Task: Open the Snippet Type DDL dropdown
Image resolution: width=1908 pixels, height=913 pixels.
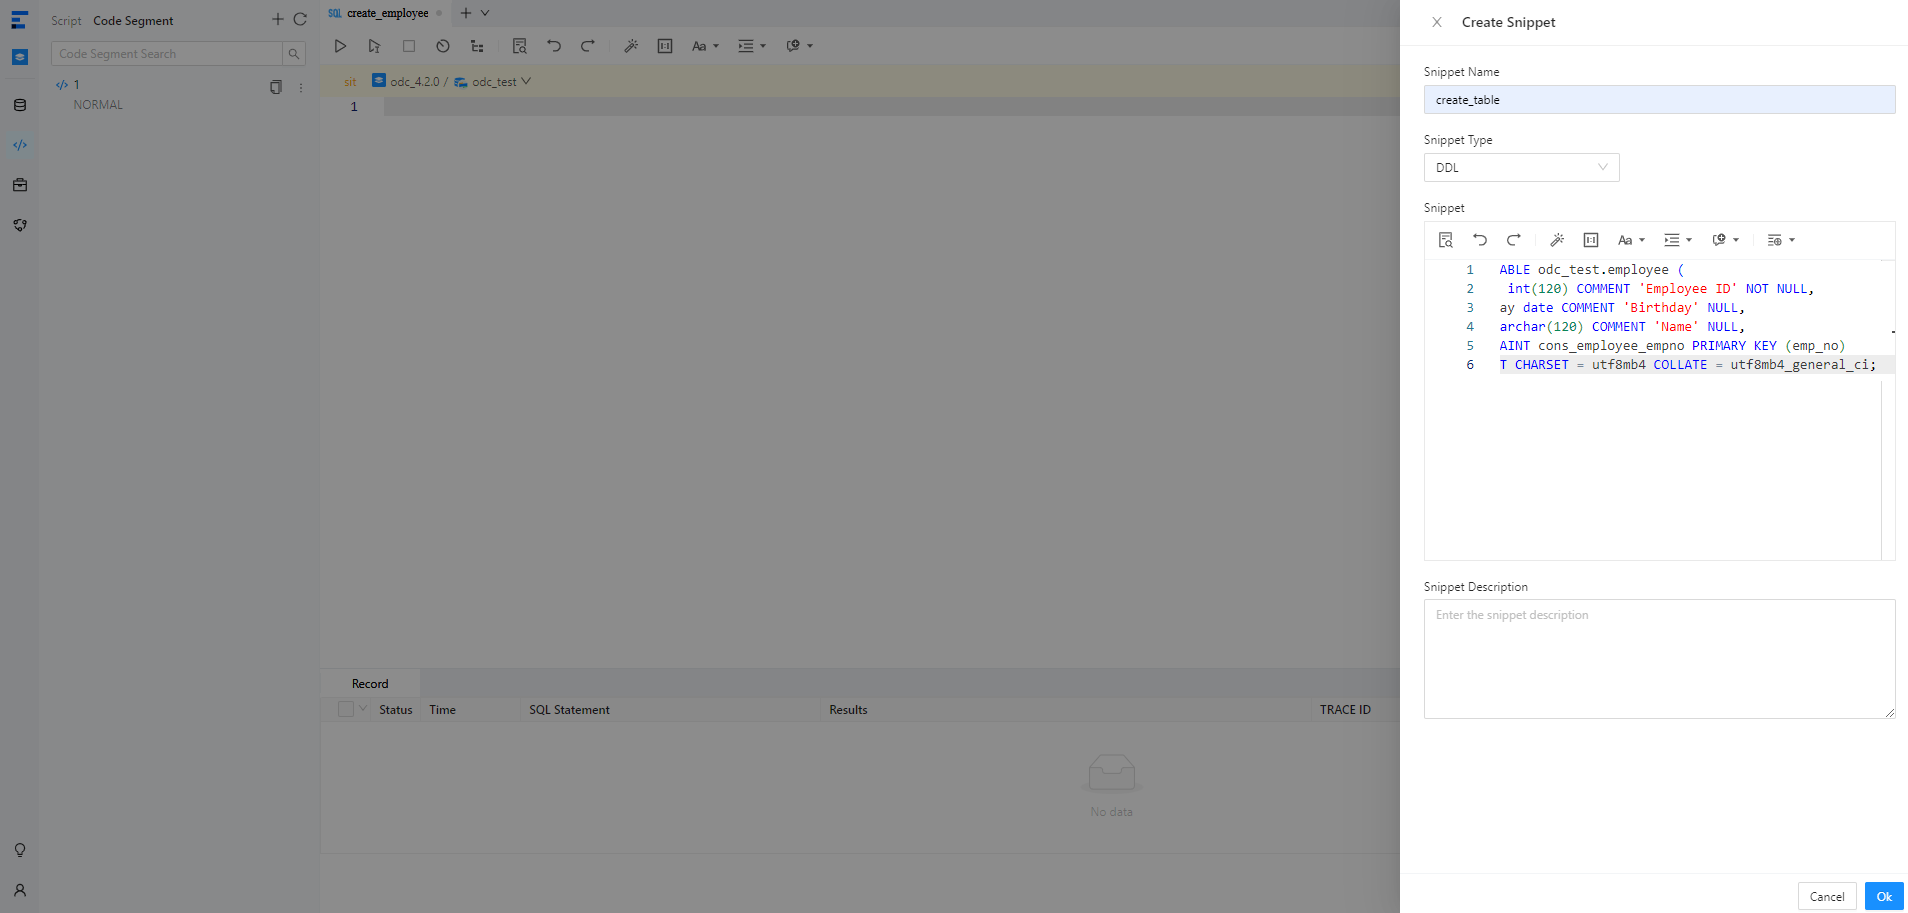Action: coord(1520,167)
